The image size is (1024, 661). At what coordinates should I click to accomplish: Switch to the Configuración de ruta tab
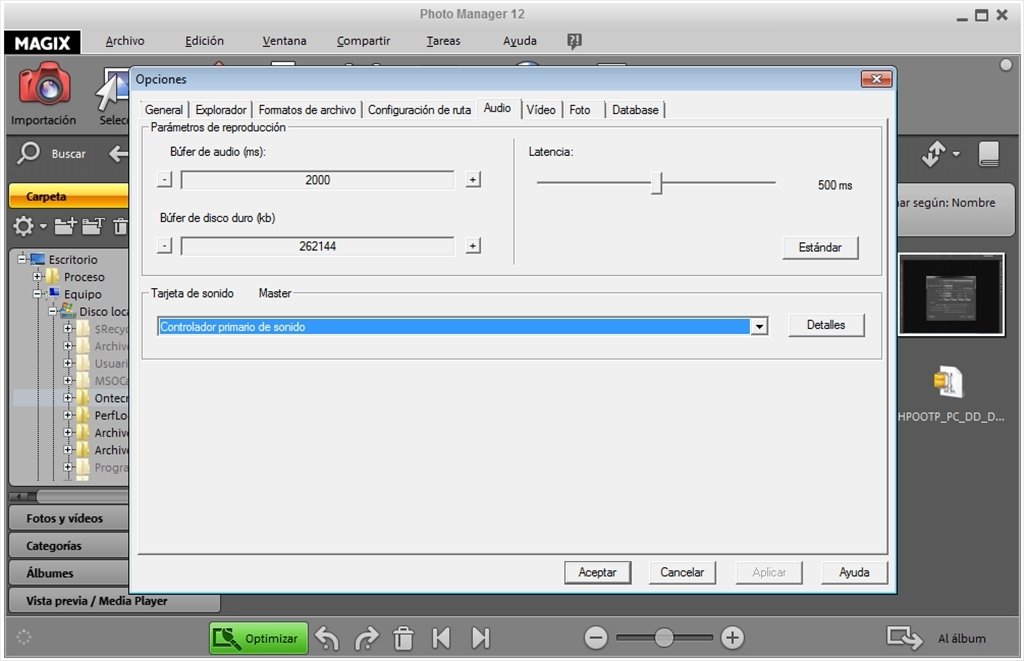click(419, 110)
